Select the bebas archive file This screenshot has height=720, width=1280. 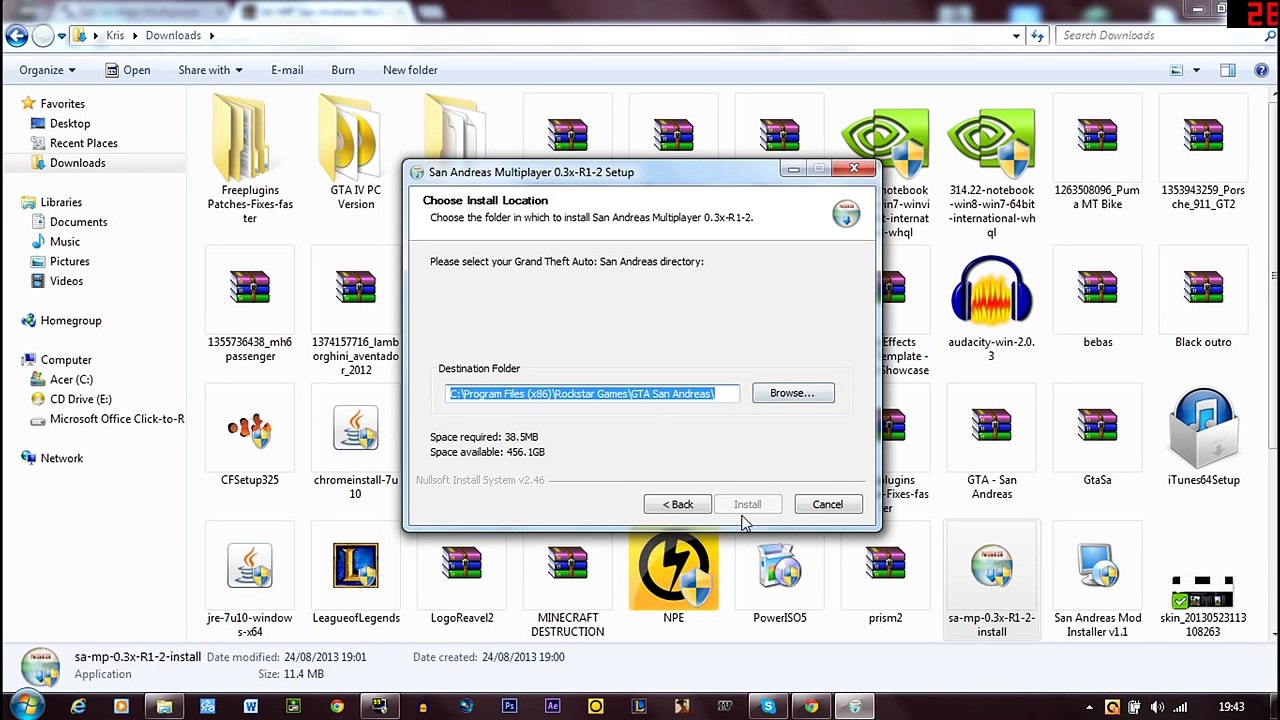(1097, 298)
